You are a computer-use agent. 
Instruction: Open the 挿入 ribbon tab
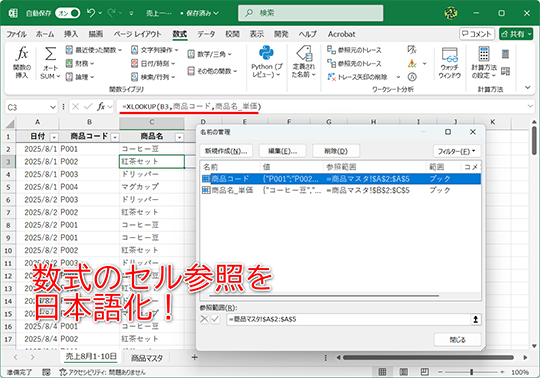(x=71, y=34)
